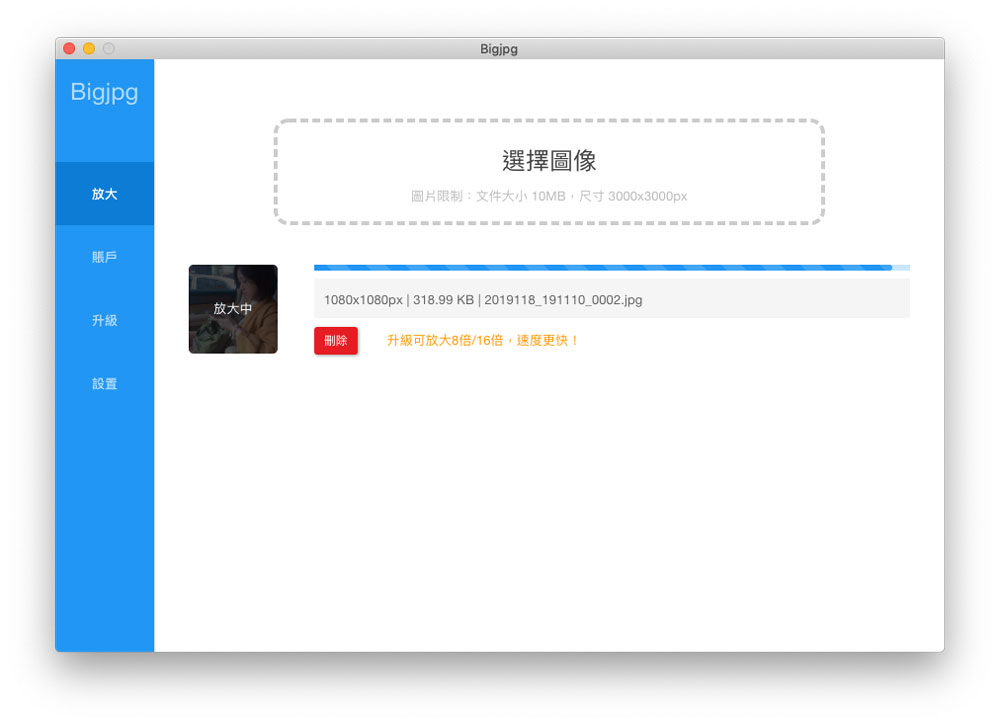Switch to the 放大 sidebar tab

click(104, 194)
